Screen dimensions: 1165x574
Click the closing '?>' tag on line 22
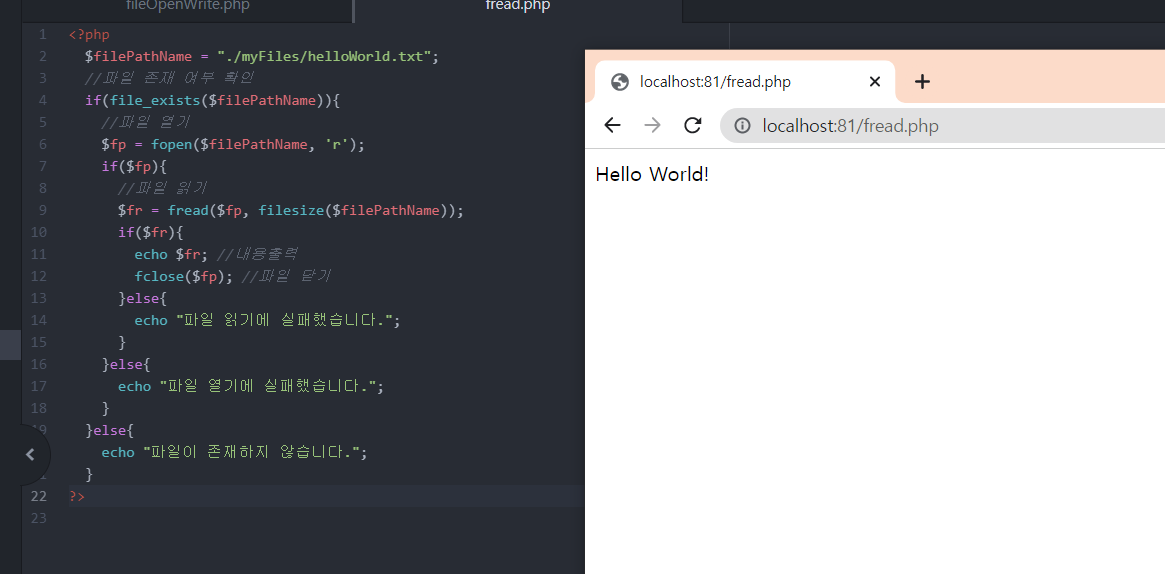pyautogui.click(x=77, y=496)
